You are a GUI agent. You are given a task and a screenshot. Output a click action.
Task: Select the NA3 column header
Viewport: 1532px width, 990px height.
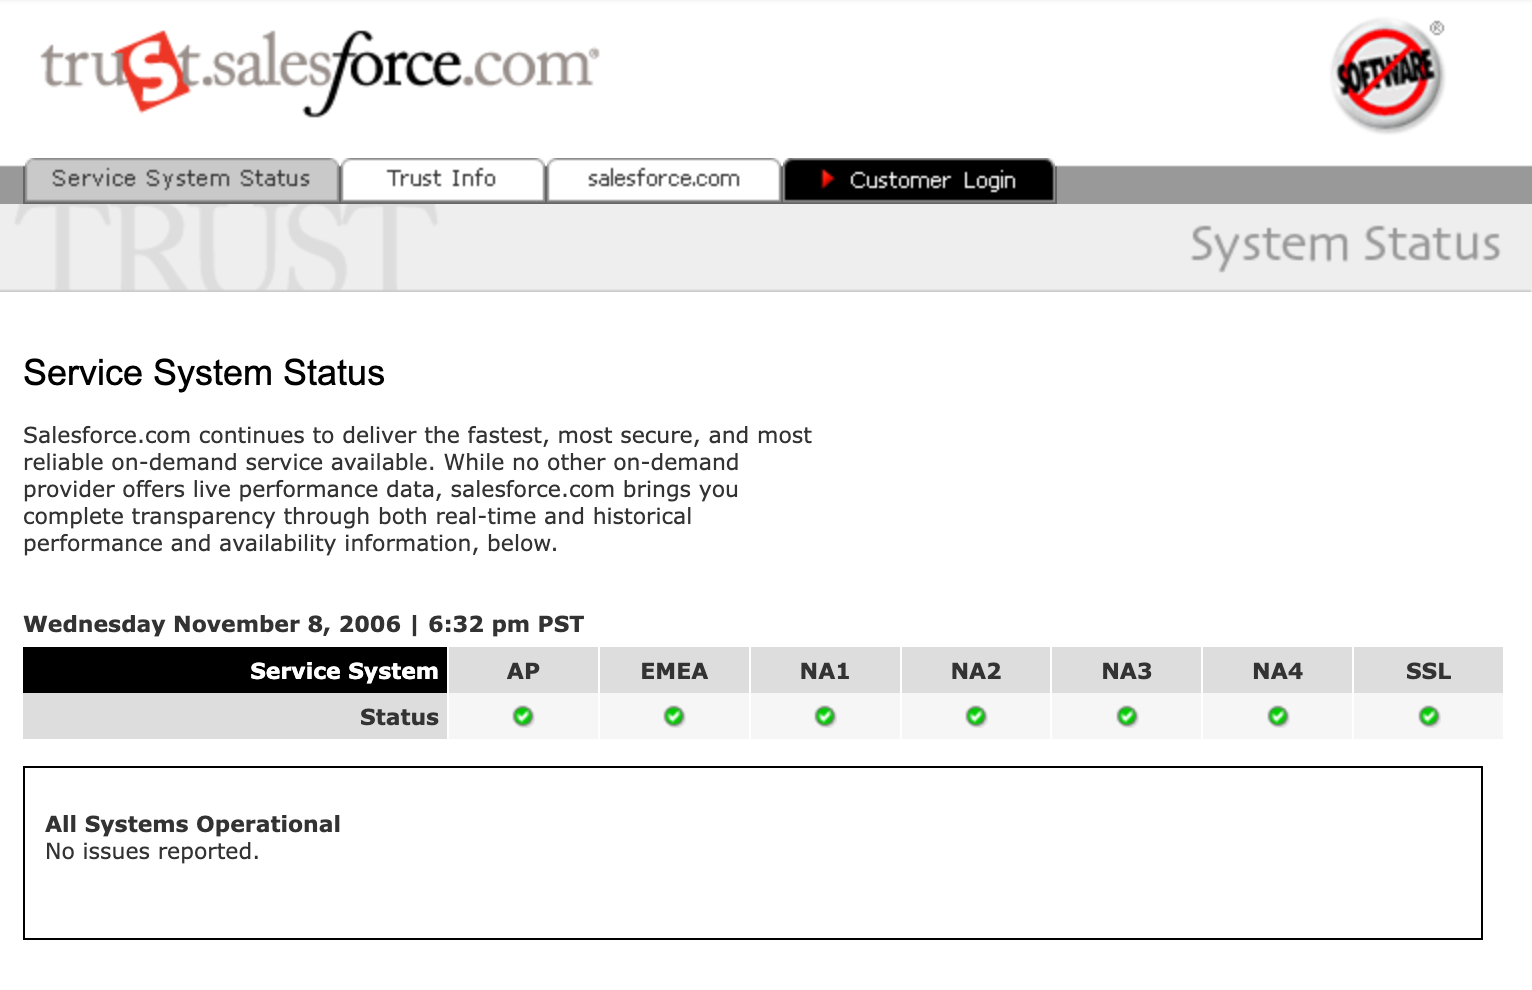click(x=1127, y=671)
